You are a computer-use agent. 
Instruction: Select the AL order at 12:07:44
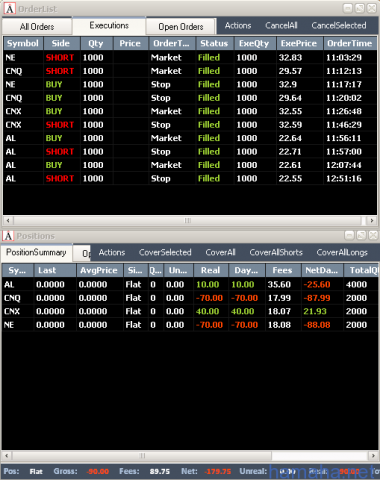[x=190, y=165]
